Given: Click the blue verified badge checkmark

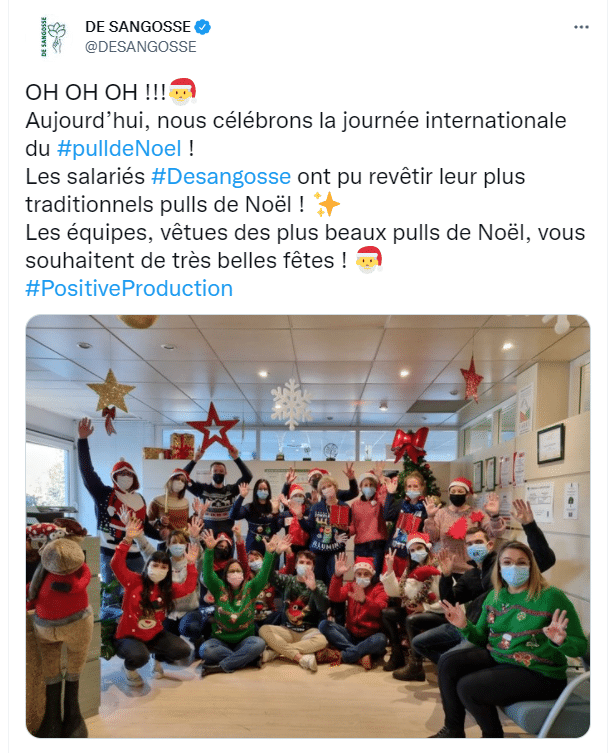Looking at the screenshot, I should click(x=202, y=27).
